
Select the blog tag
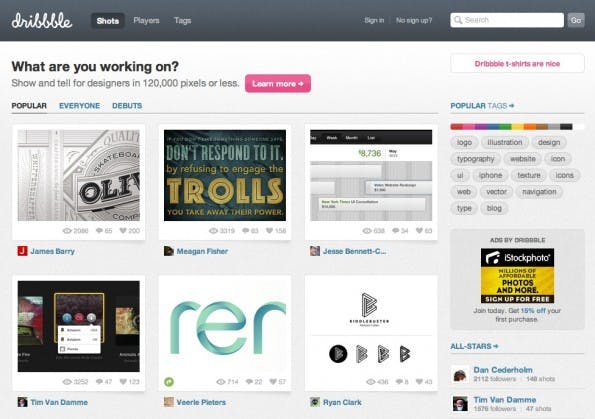[x=494, y=208]
